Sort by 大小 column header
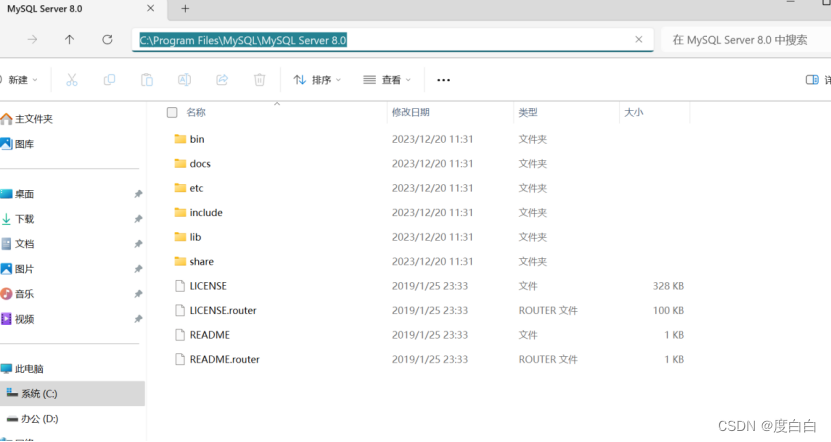This screenshot has width=831, height=442. [634, 112]
